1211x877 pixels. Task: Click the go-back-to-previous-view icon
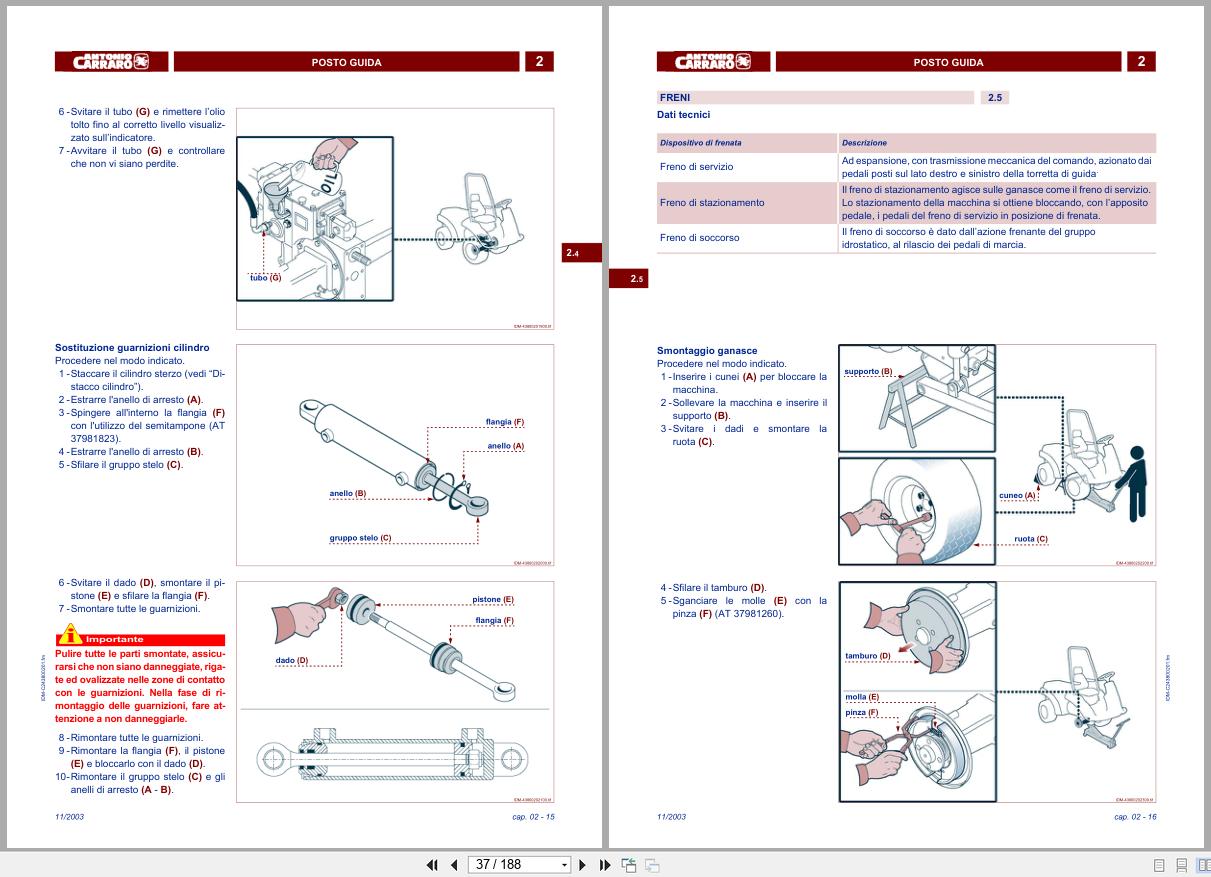[x=629, y=865]
